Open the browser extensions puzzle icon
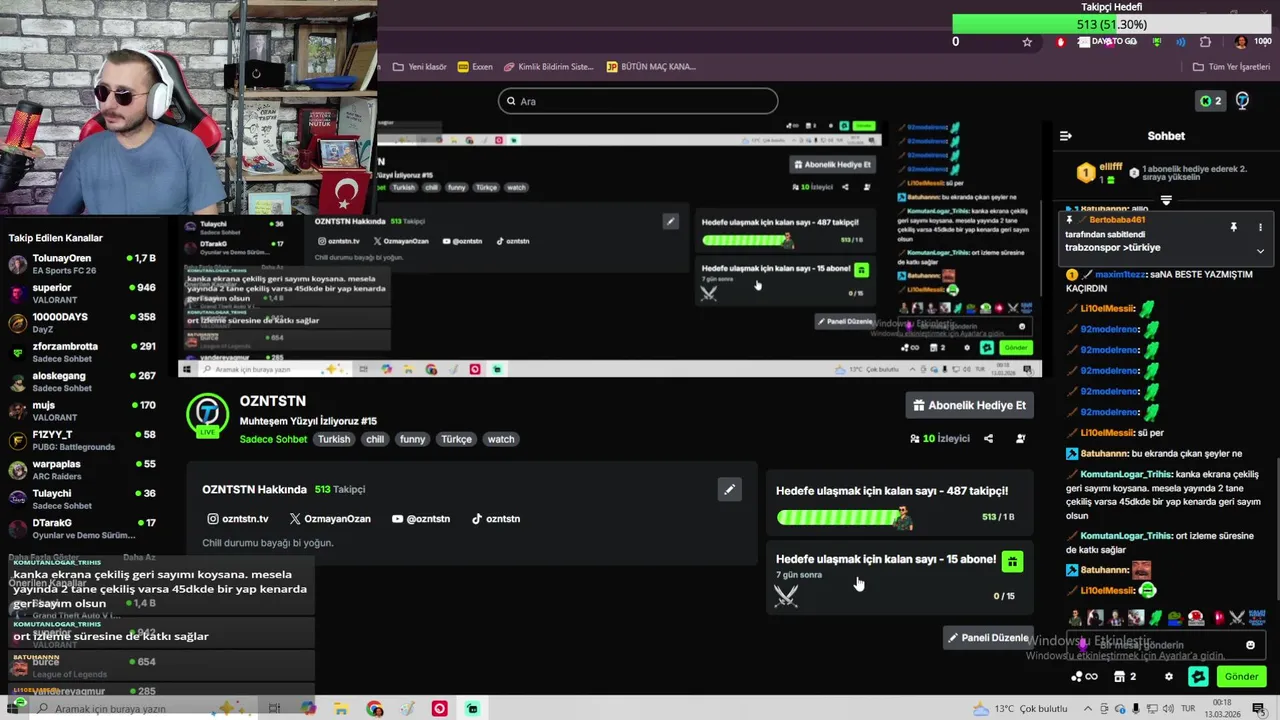Image resolution: width=1280 pixels, height=720 pixels. [1205, 42]
